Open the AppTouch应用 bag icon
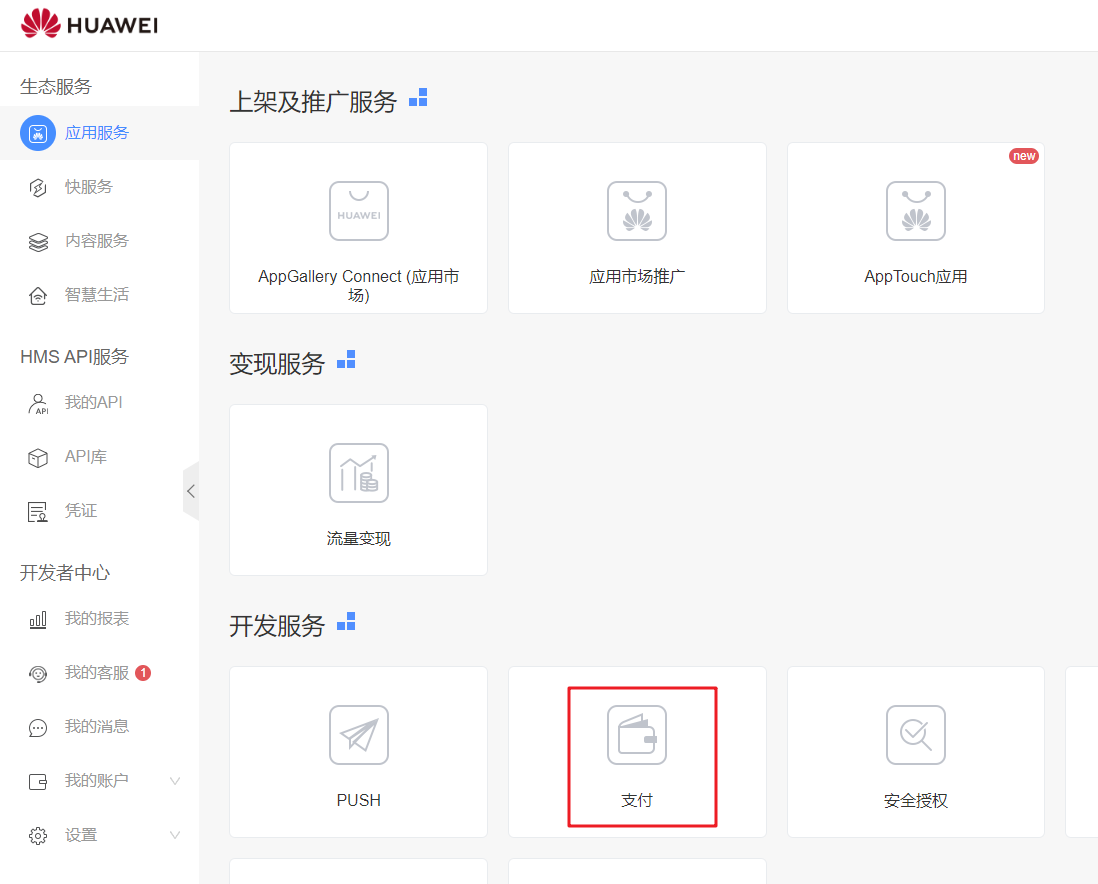The image size is (1098, 884). 916,211
